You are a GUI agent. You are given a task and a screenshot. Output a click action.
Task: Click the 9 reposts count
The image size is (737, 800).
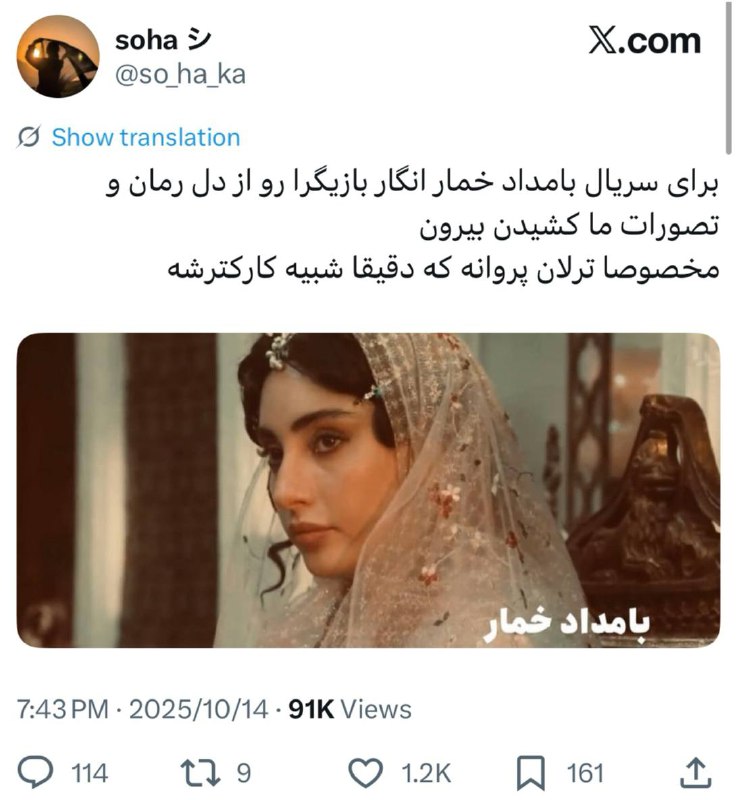click(244, 773)
